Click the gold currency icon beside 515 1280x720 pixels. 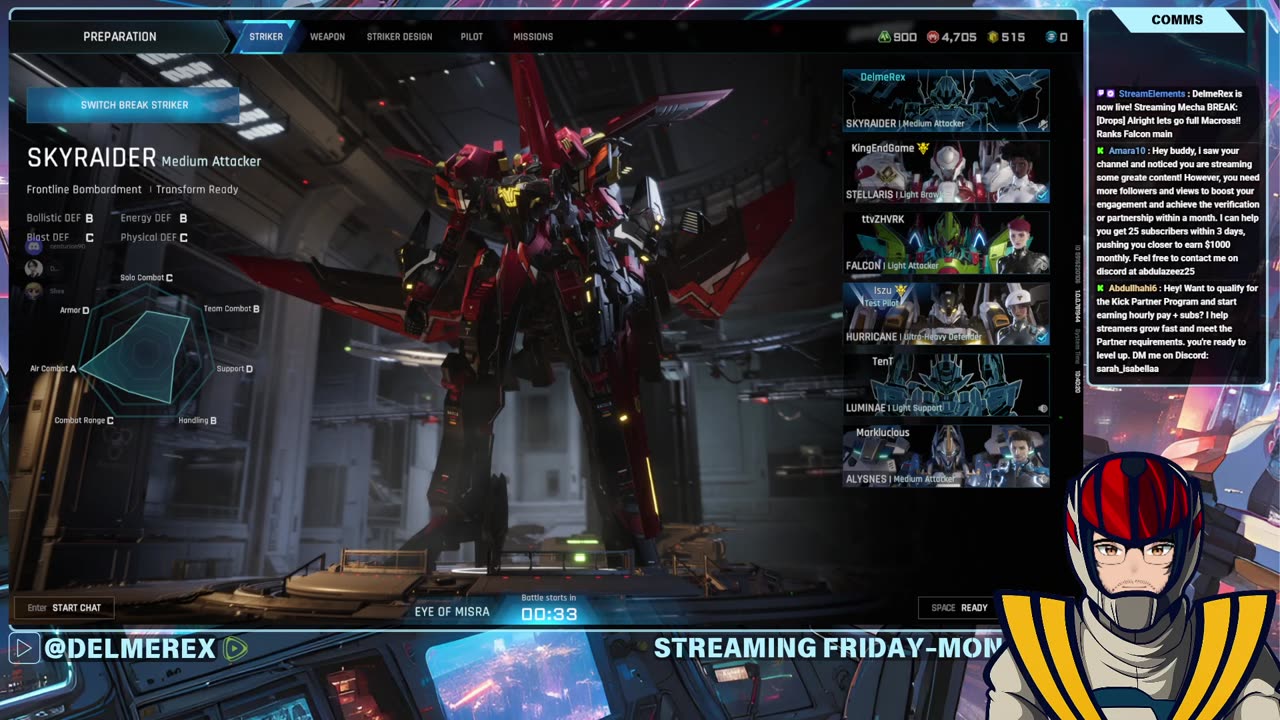tap(993, 37)
